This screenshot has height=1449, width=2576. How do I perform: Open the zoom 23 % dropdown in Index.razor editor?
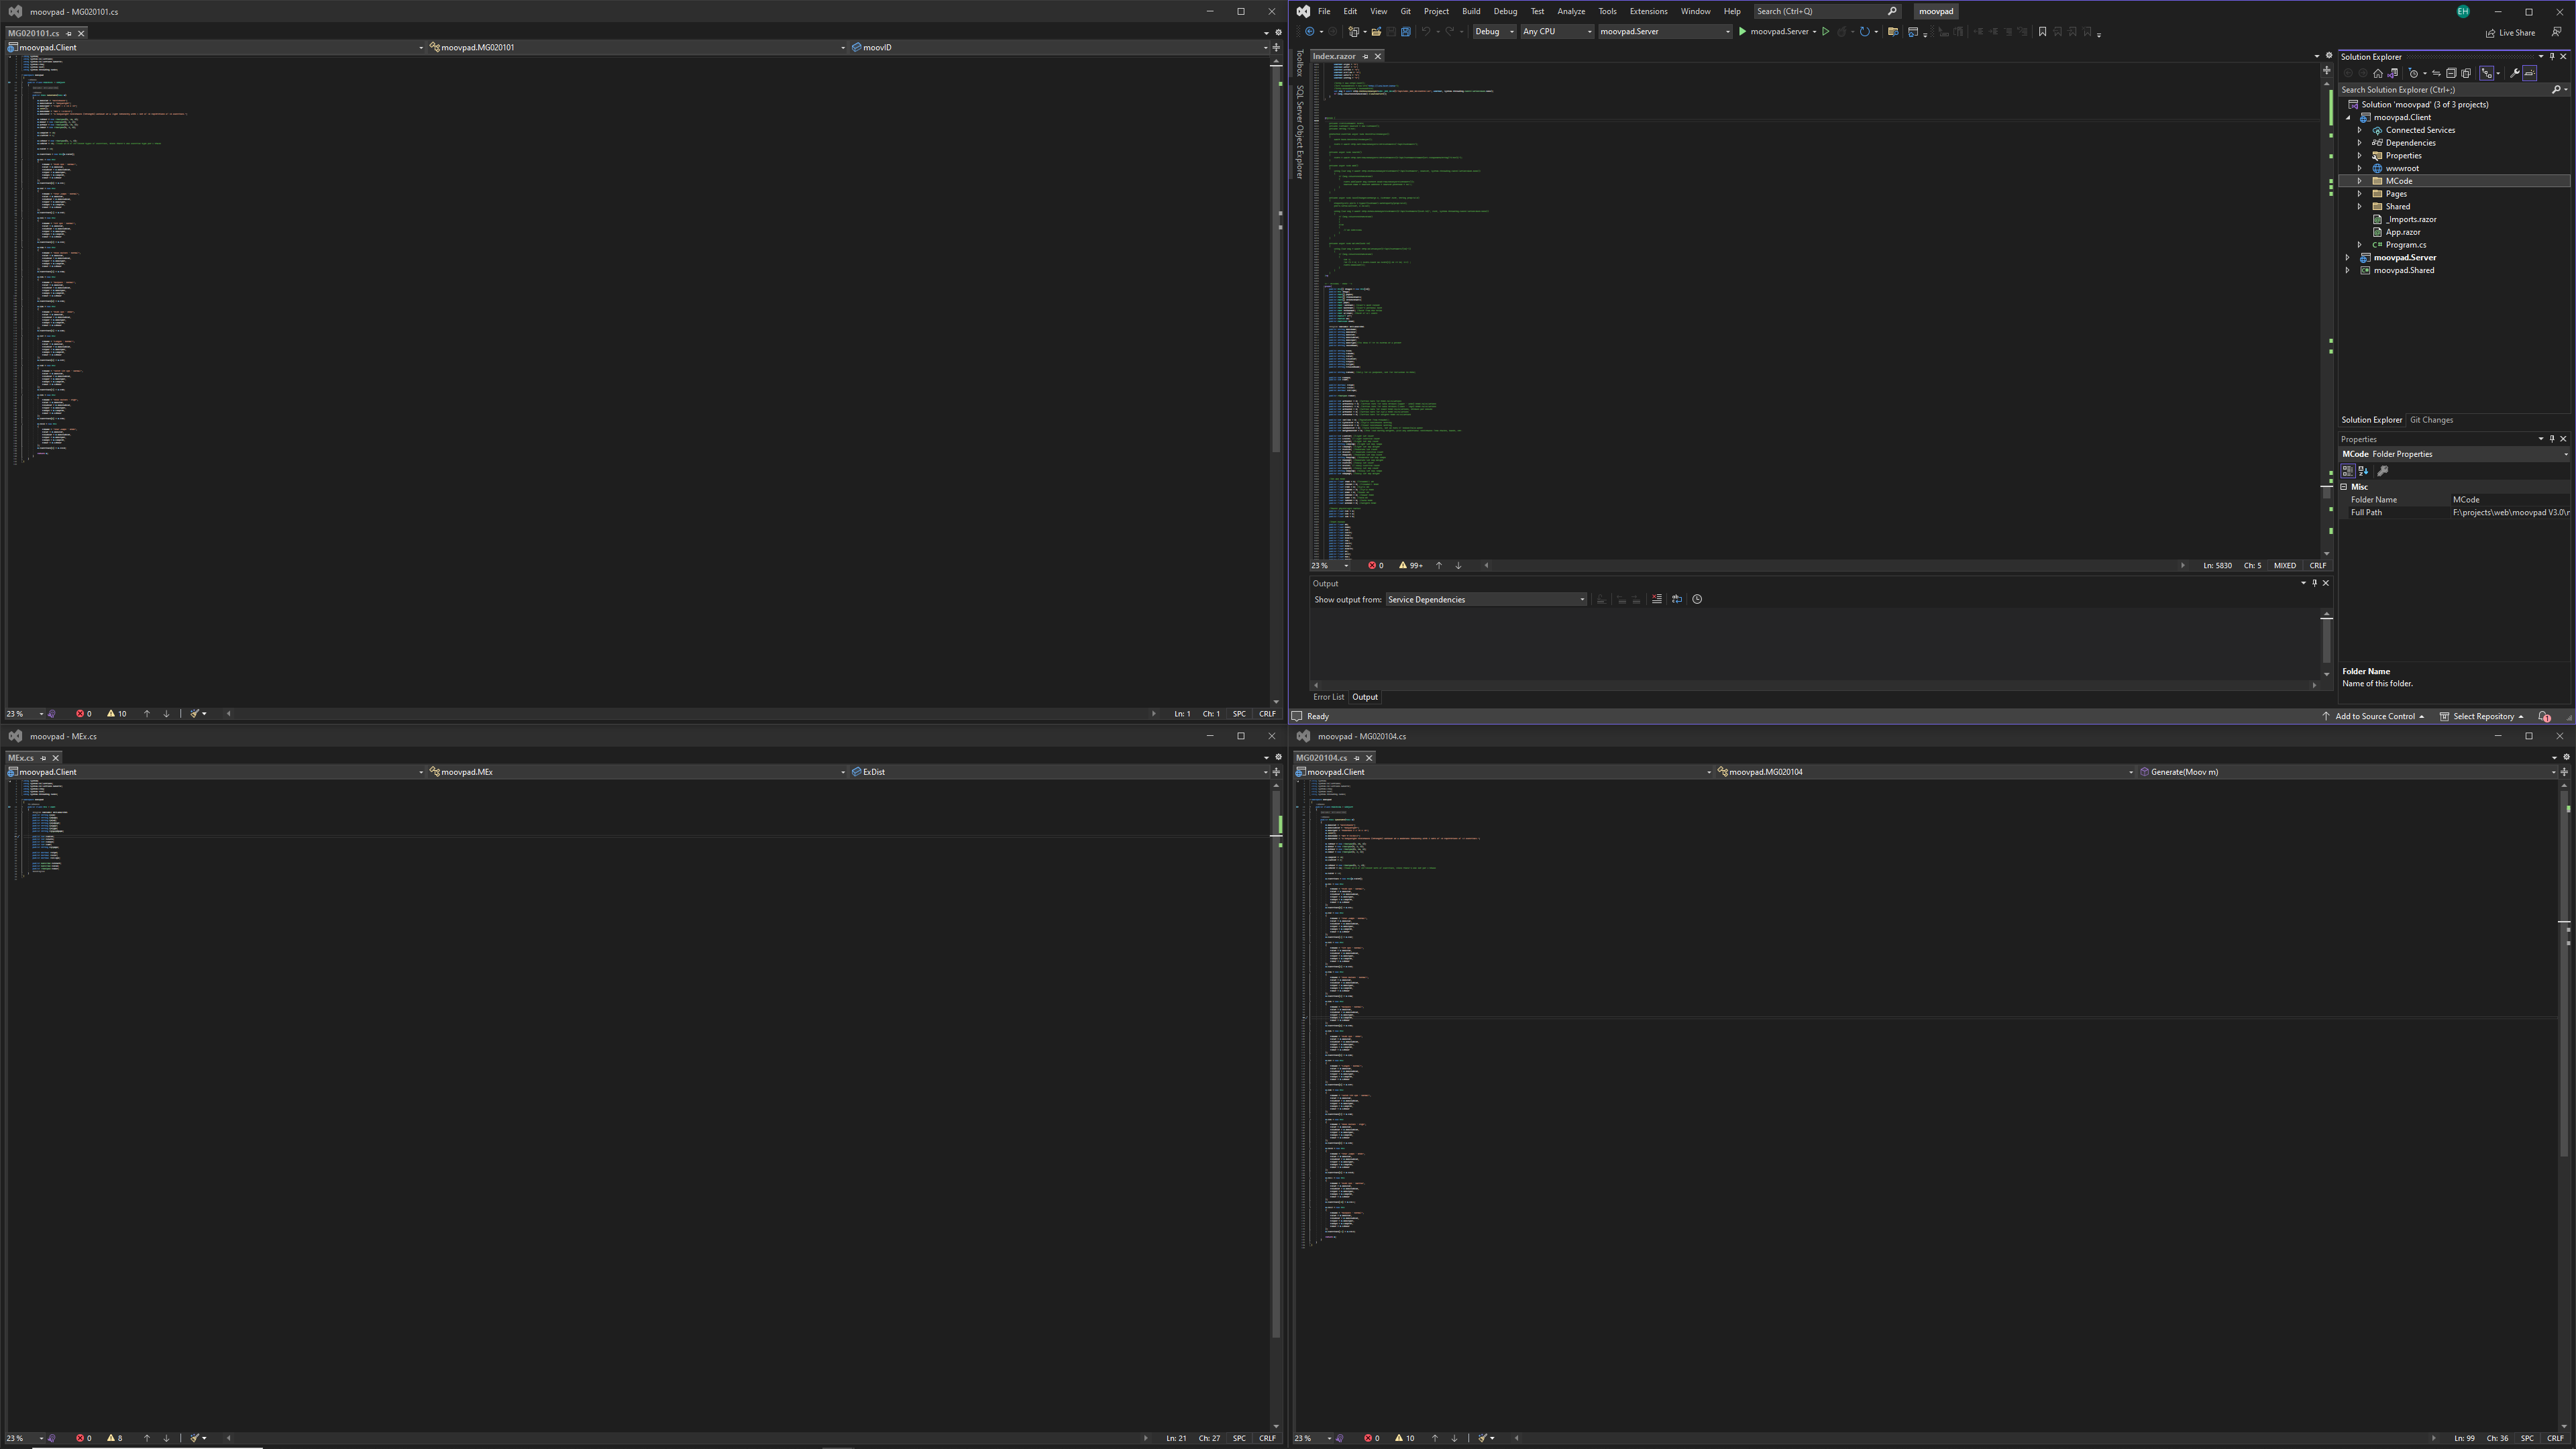point(1331,565)
